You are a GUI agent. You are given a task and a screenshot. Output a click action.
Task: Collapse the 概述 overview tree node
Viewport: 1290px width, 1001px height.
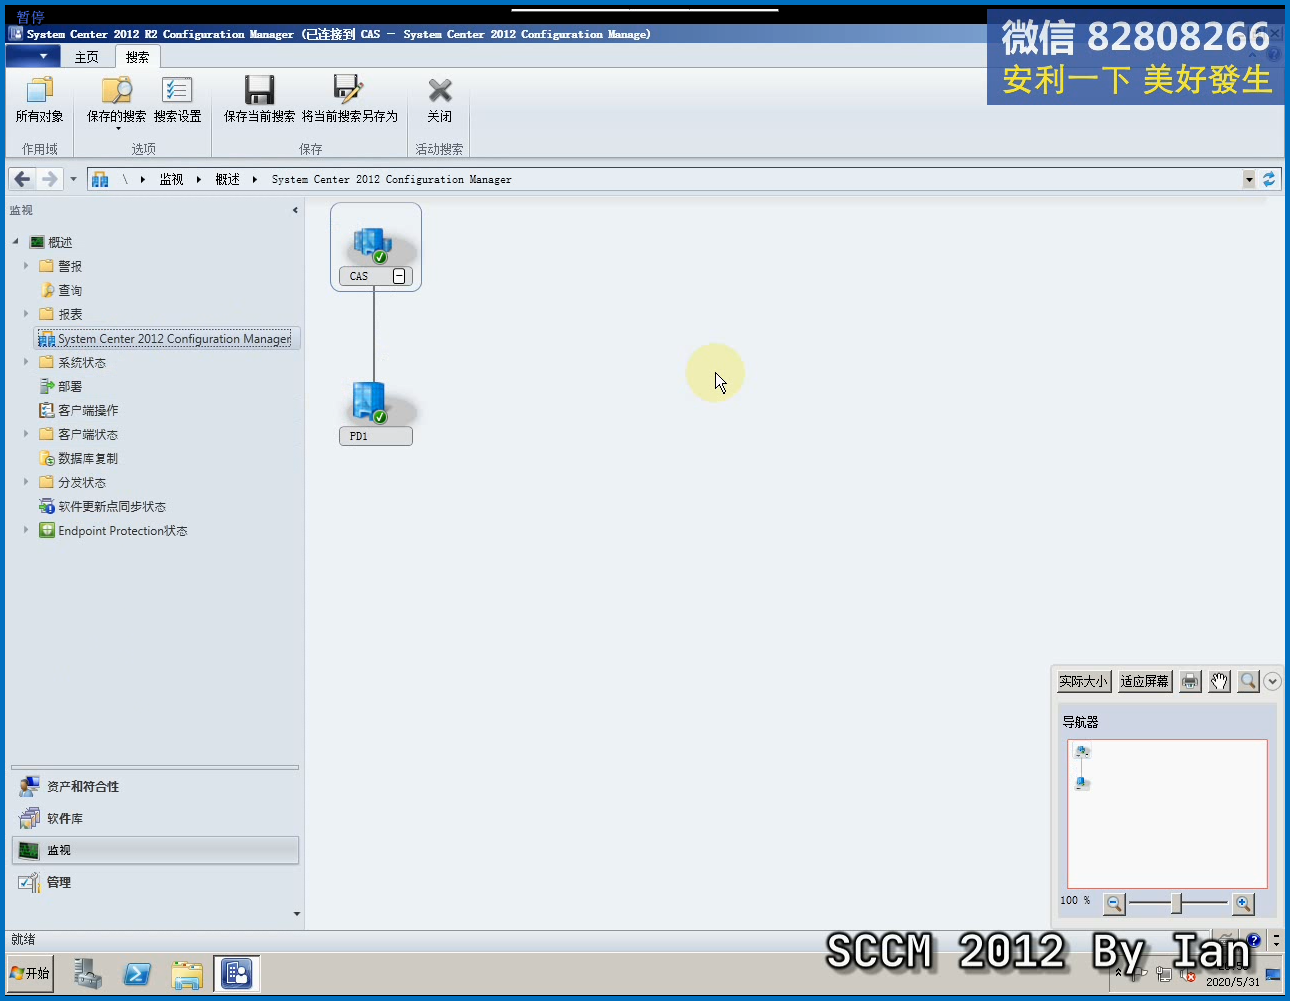pyautogui.click(x=15, y=242)
